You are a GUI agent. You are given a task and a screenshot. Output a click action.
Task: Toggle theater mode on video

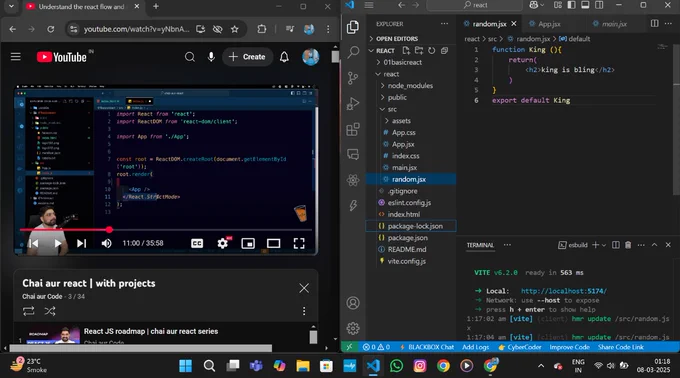pyautogui.click(x=273, y=243)
